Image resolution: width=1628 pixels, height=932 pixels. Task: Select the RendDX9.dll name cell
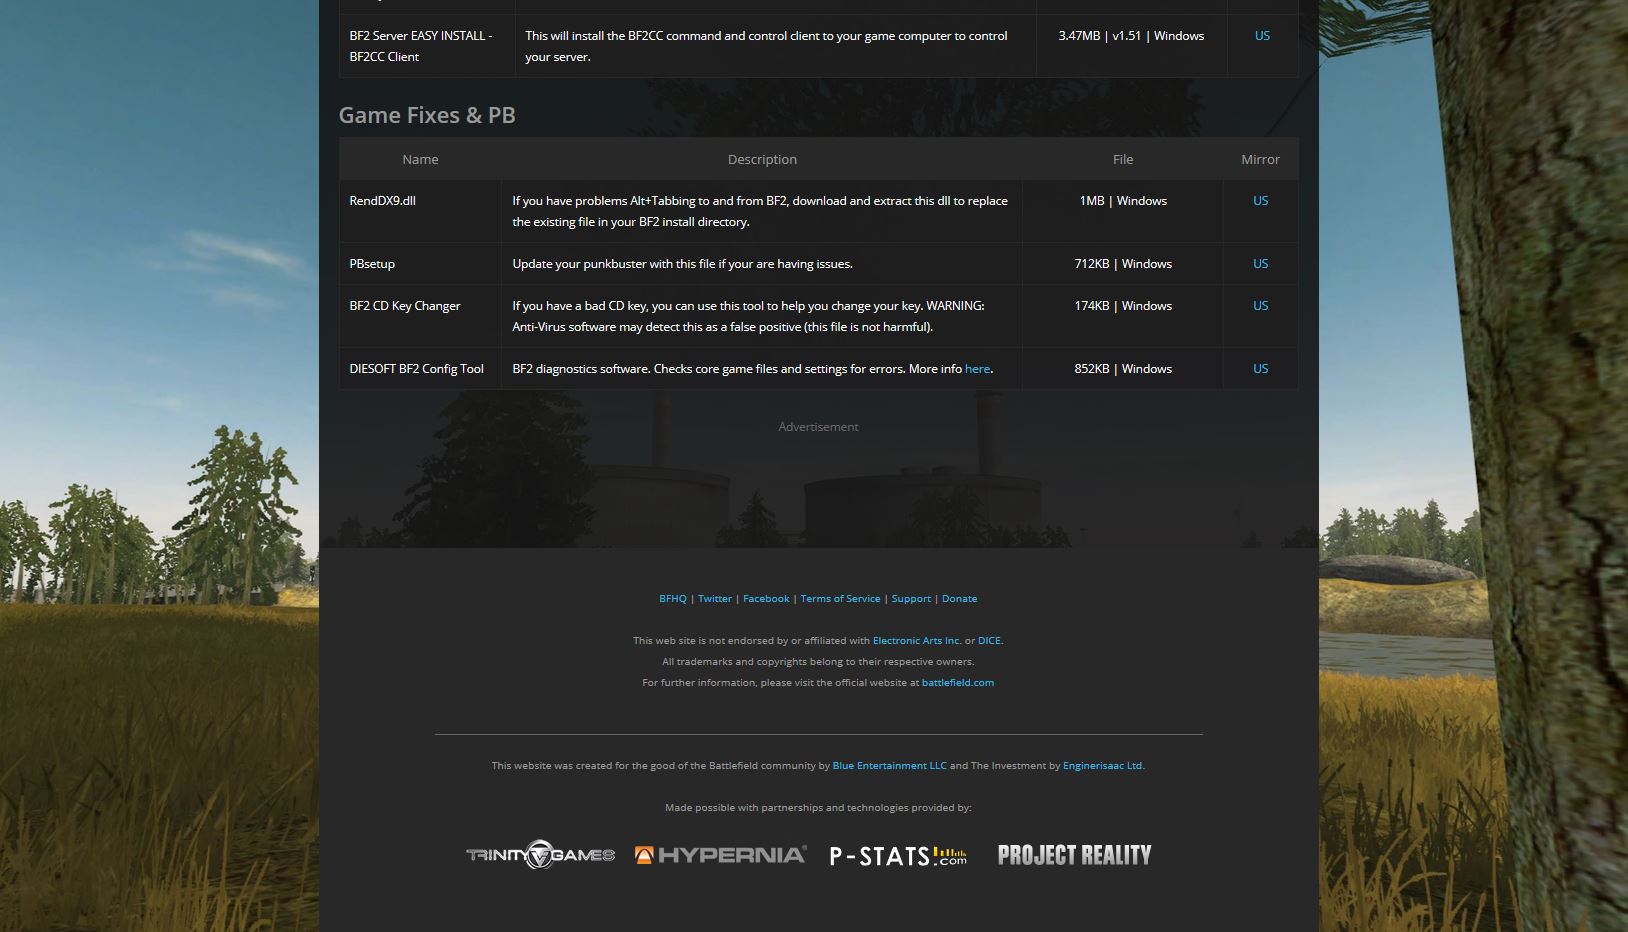click(x=420, y=211)
